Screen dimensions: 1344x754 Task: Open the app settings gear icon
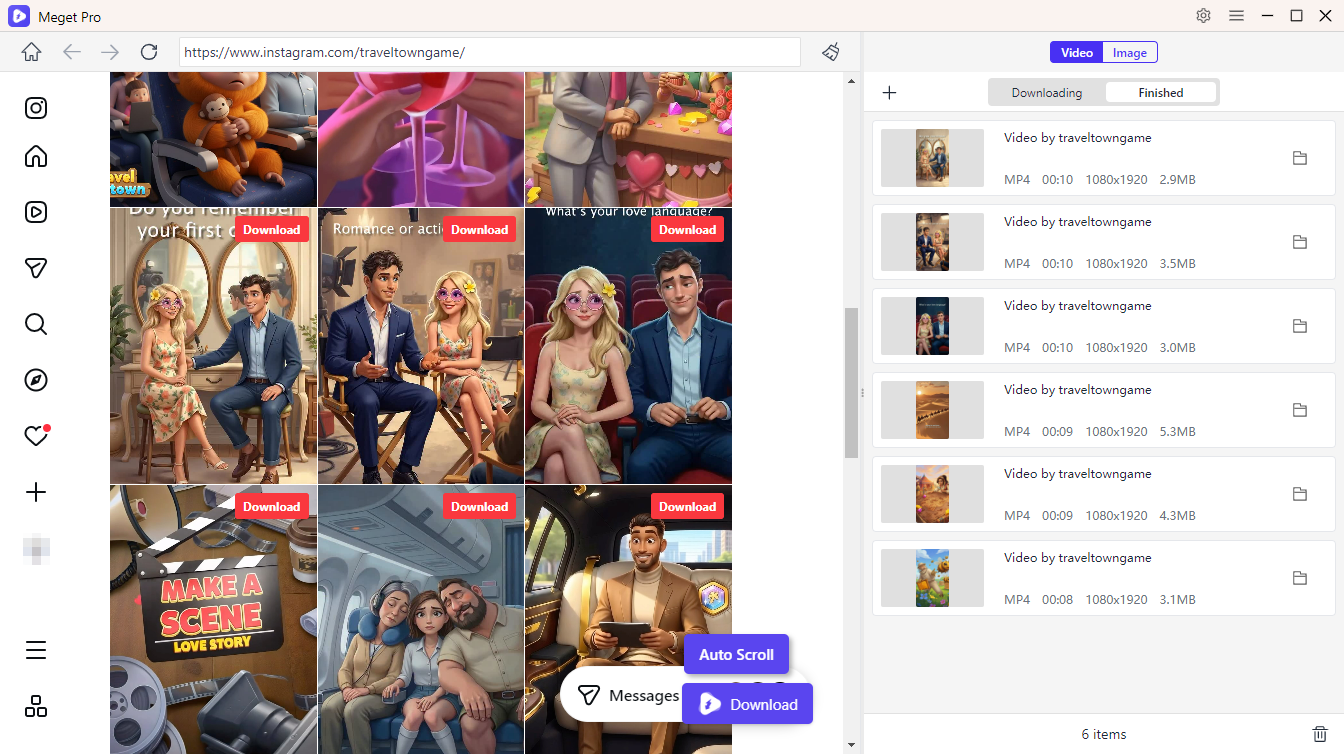[x=1203, y=16]
